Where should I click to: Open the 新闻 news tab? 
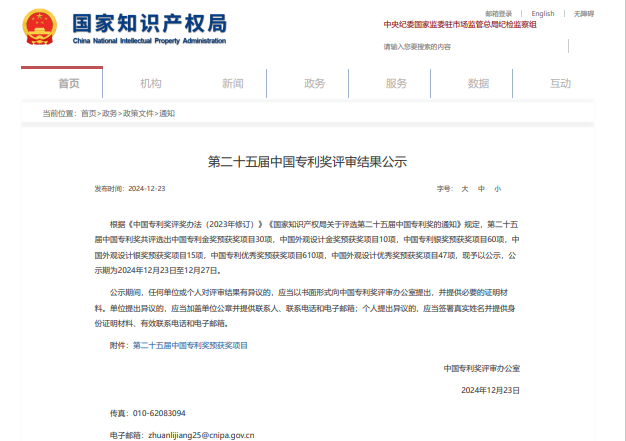tap(232, 83)
